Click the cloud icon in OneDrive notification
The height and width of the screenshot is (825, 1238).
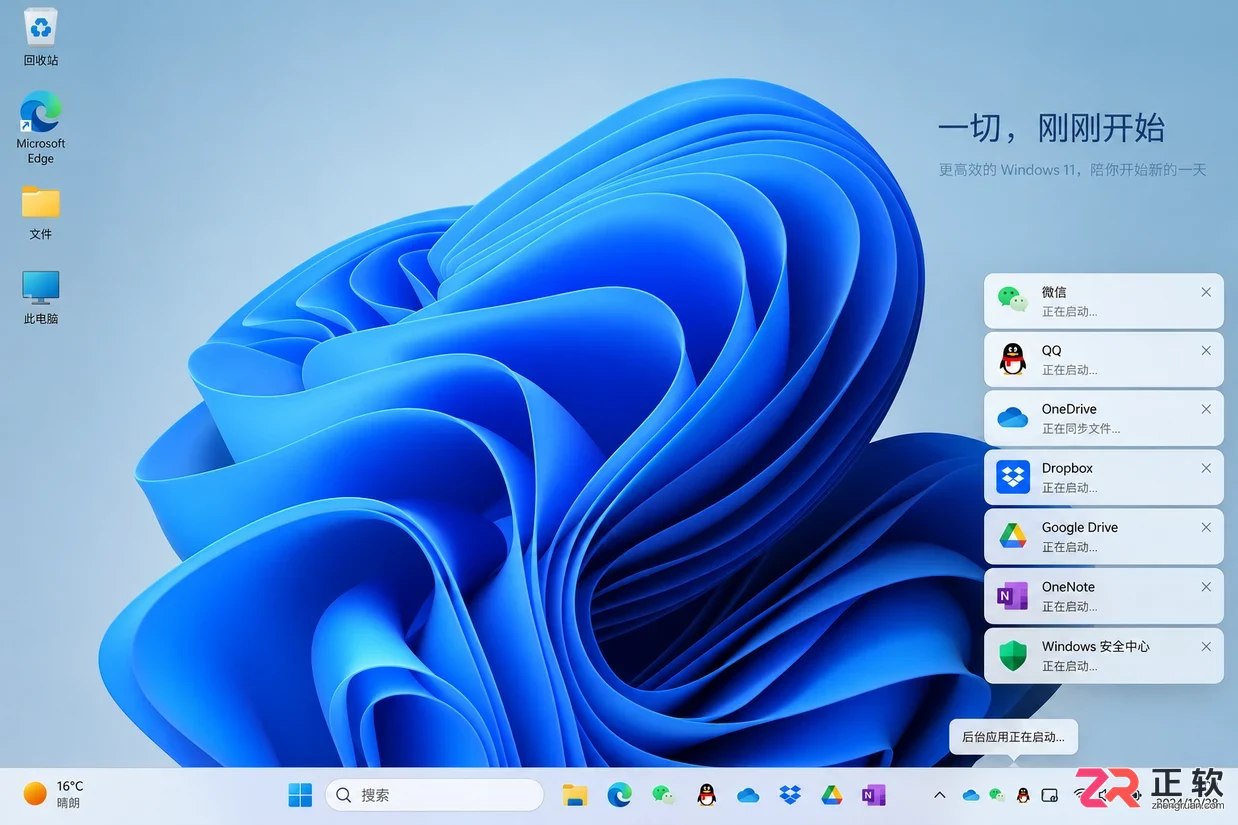(x=1013, y=418)
